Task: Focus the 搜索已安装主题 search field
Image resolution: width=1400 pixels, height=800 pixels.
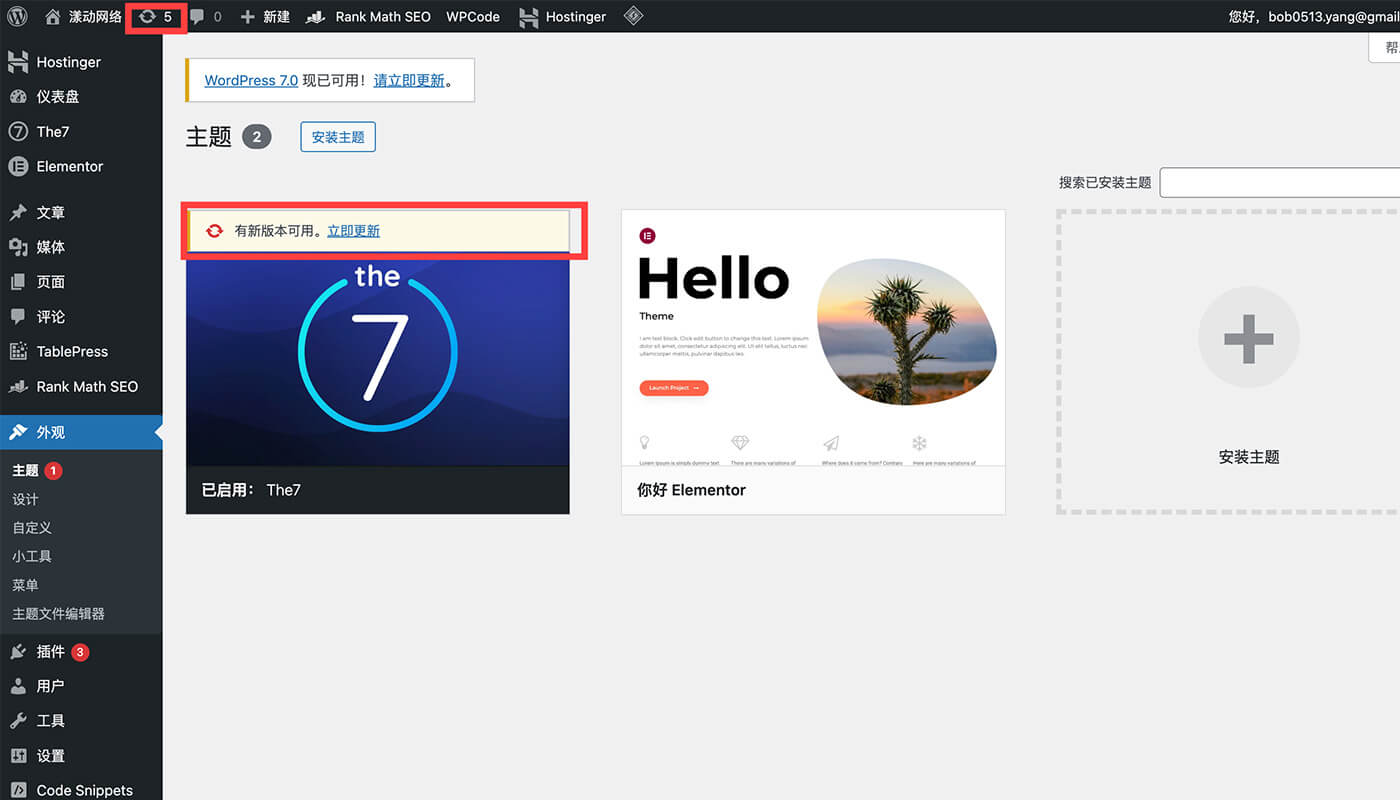Action: point(1280,183)
